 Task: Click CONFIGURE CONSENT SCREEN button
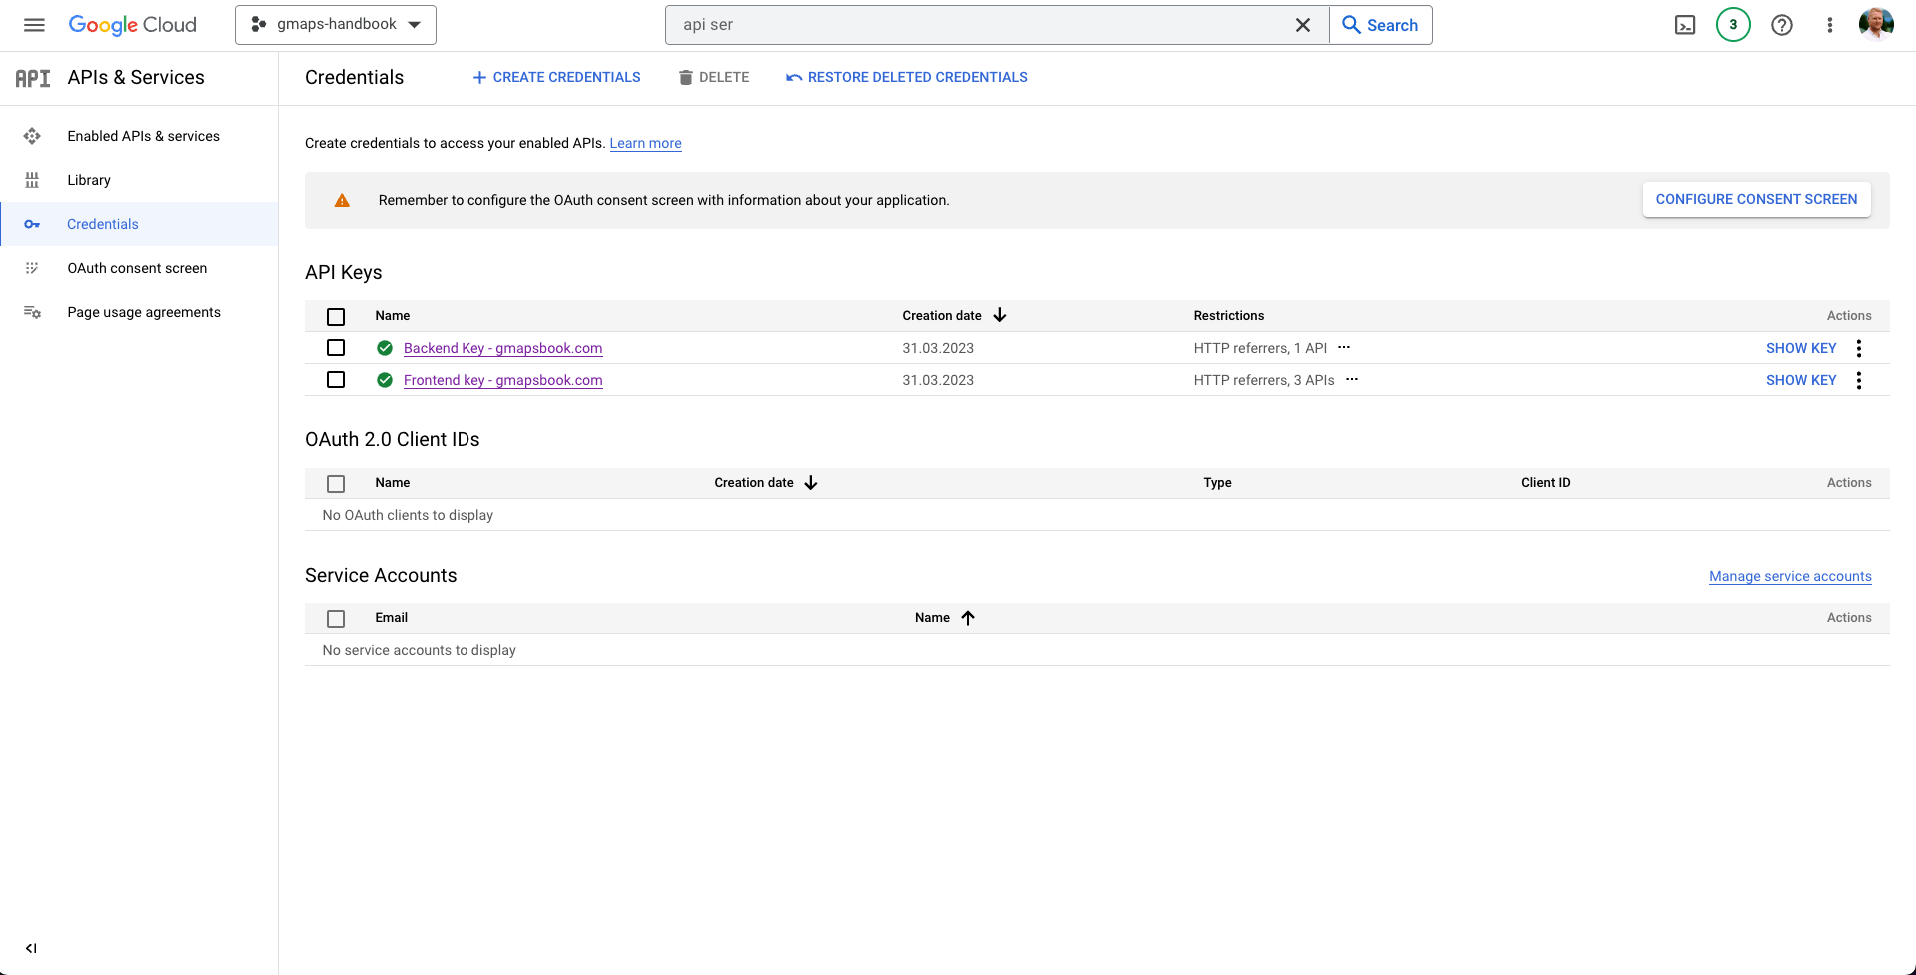click(1756, 199)
